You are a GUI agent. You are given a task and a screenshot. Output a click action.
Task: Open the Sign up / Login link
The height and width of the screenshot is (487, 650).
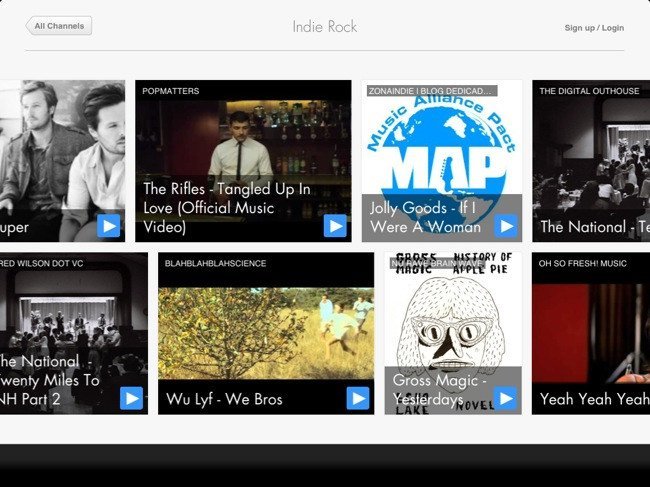coord(594,28)
